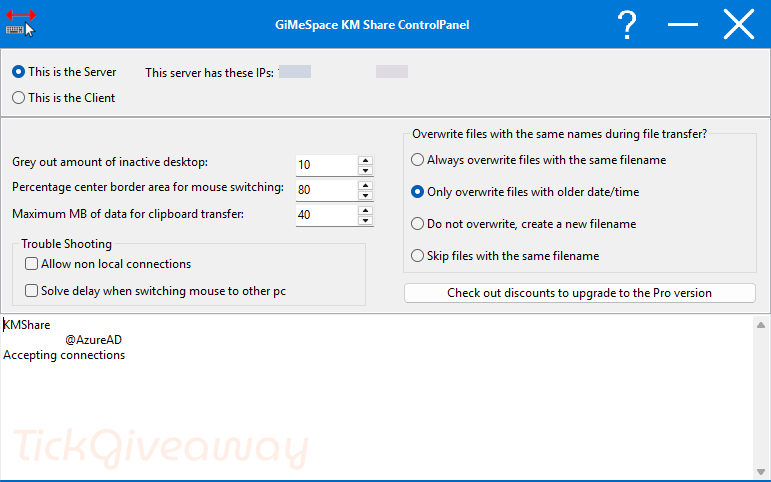Image resolution: width=771 pixels, height=482 pixels.
Task: Click the border area field showing 80
Action: [x=326, y=190]
